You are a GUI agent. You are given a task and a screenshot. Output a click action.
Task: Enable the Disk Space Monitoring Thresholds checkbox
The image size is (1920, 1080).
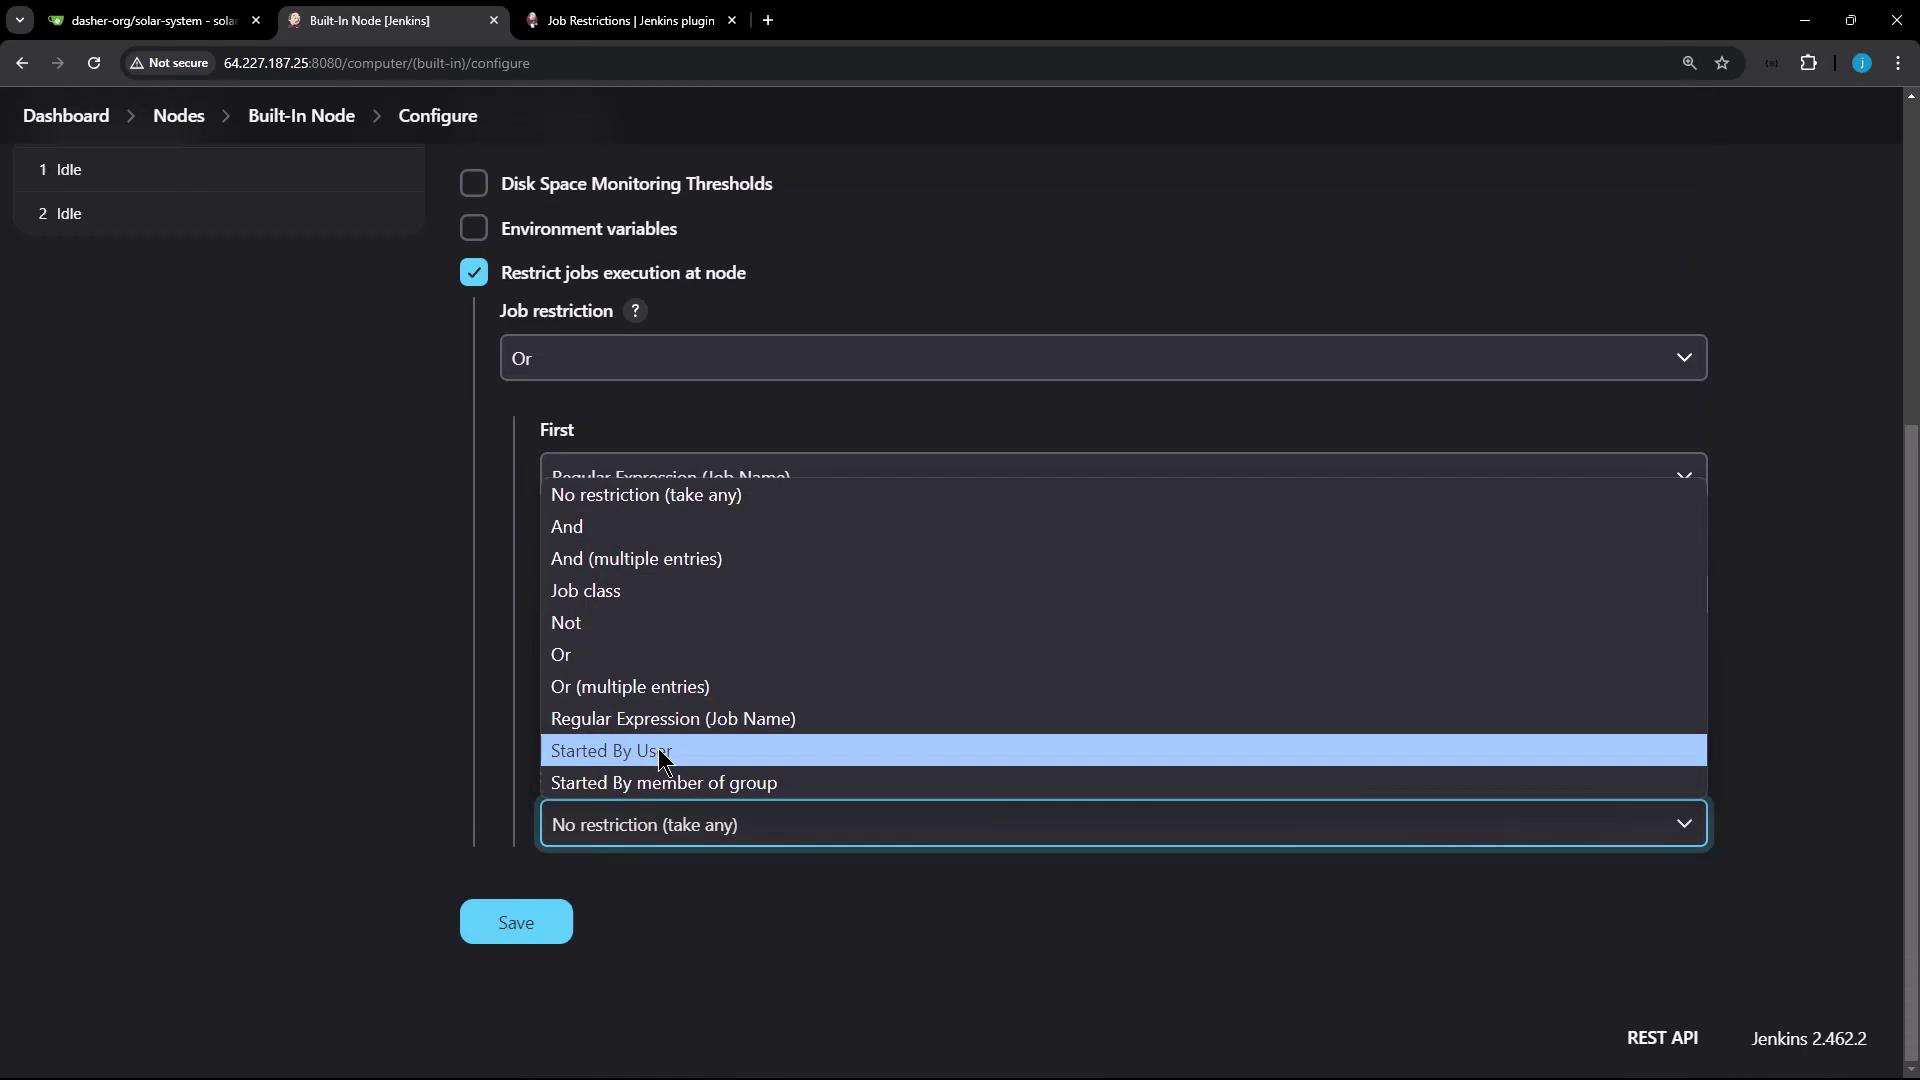point(474,184)
